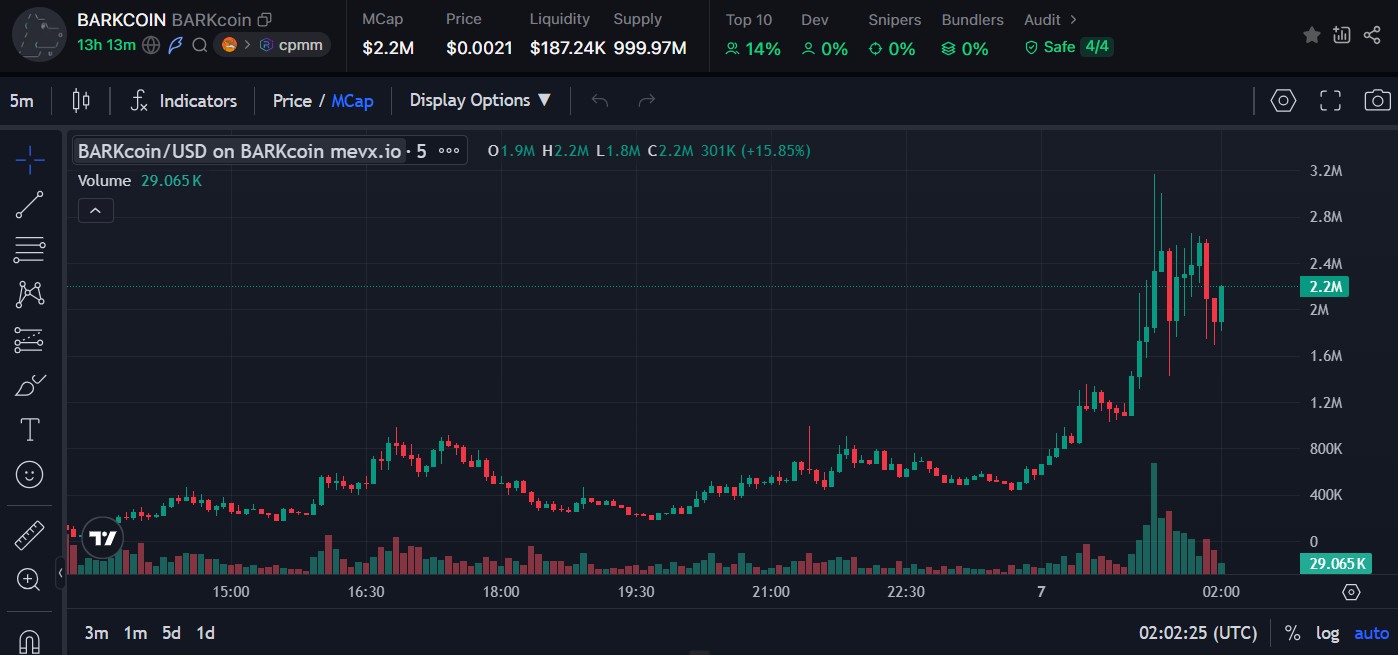Open the Indicators dialog
This screenshot has width=1398, height=655.
coord(184,101)
